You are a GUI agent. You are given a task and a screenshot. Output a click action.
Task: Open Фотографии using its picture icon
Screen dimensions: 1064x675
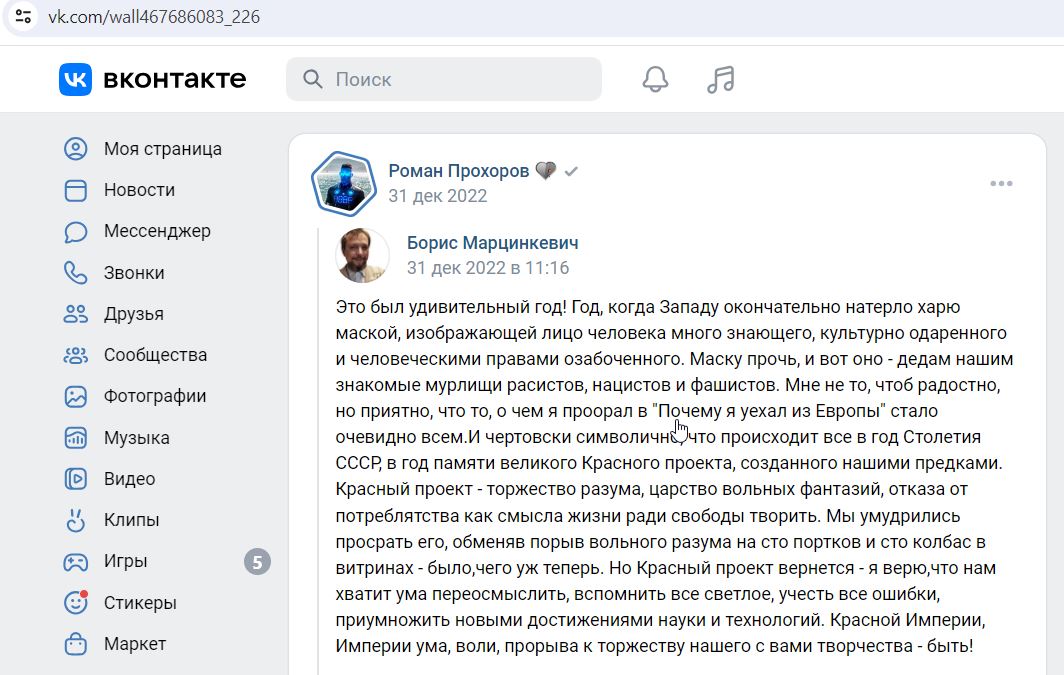click(75, 396)
